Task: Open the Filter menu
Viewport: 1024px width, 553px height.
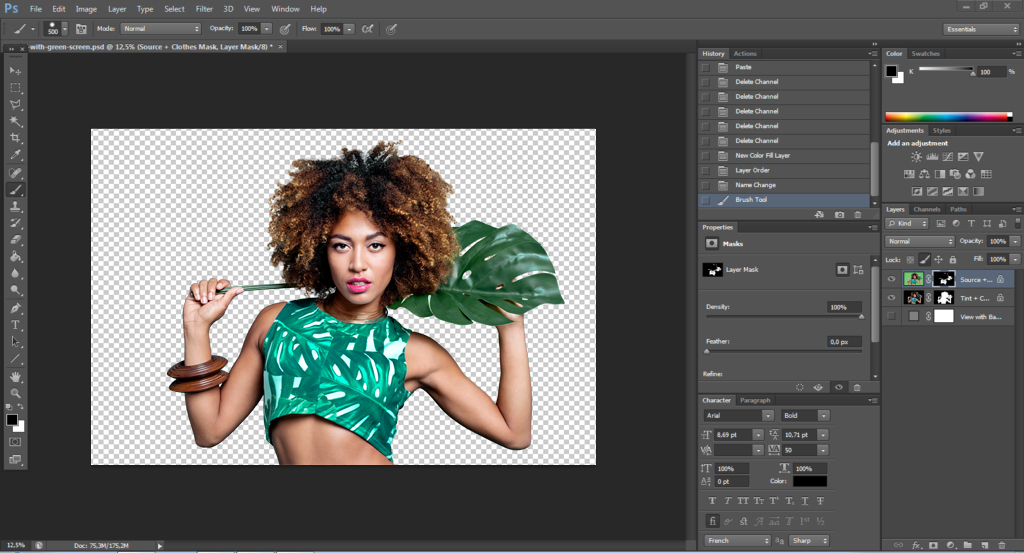Action: tap(204, 9)
